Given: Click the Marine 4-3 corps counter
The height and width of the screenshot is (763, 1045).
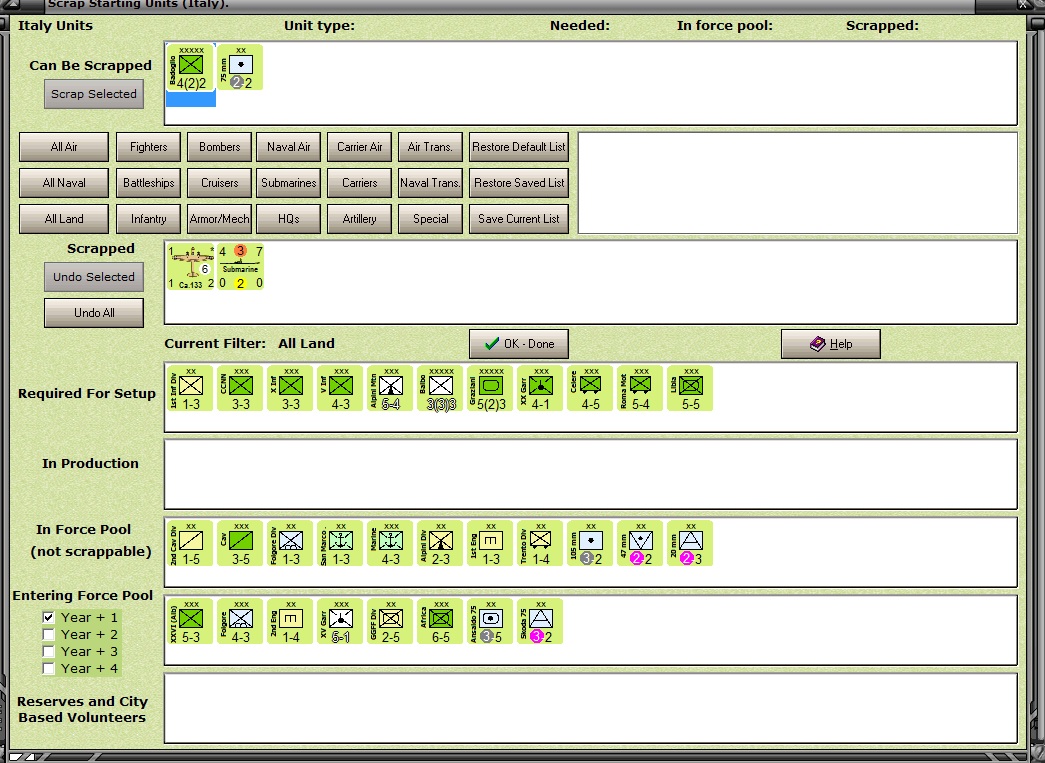Looking at the screenshot, I should 391,544.
